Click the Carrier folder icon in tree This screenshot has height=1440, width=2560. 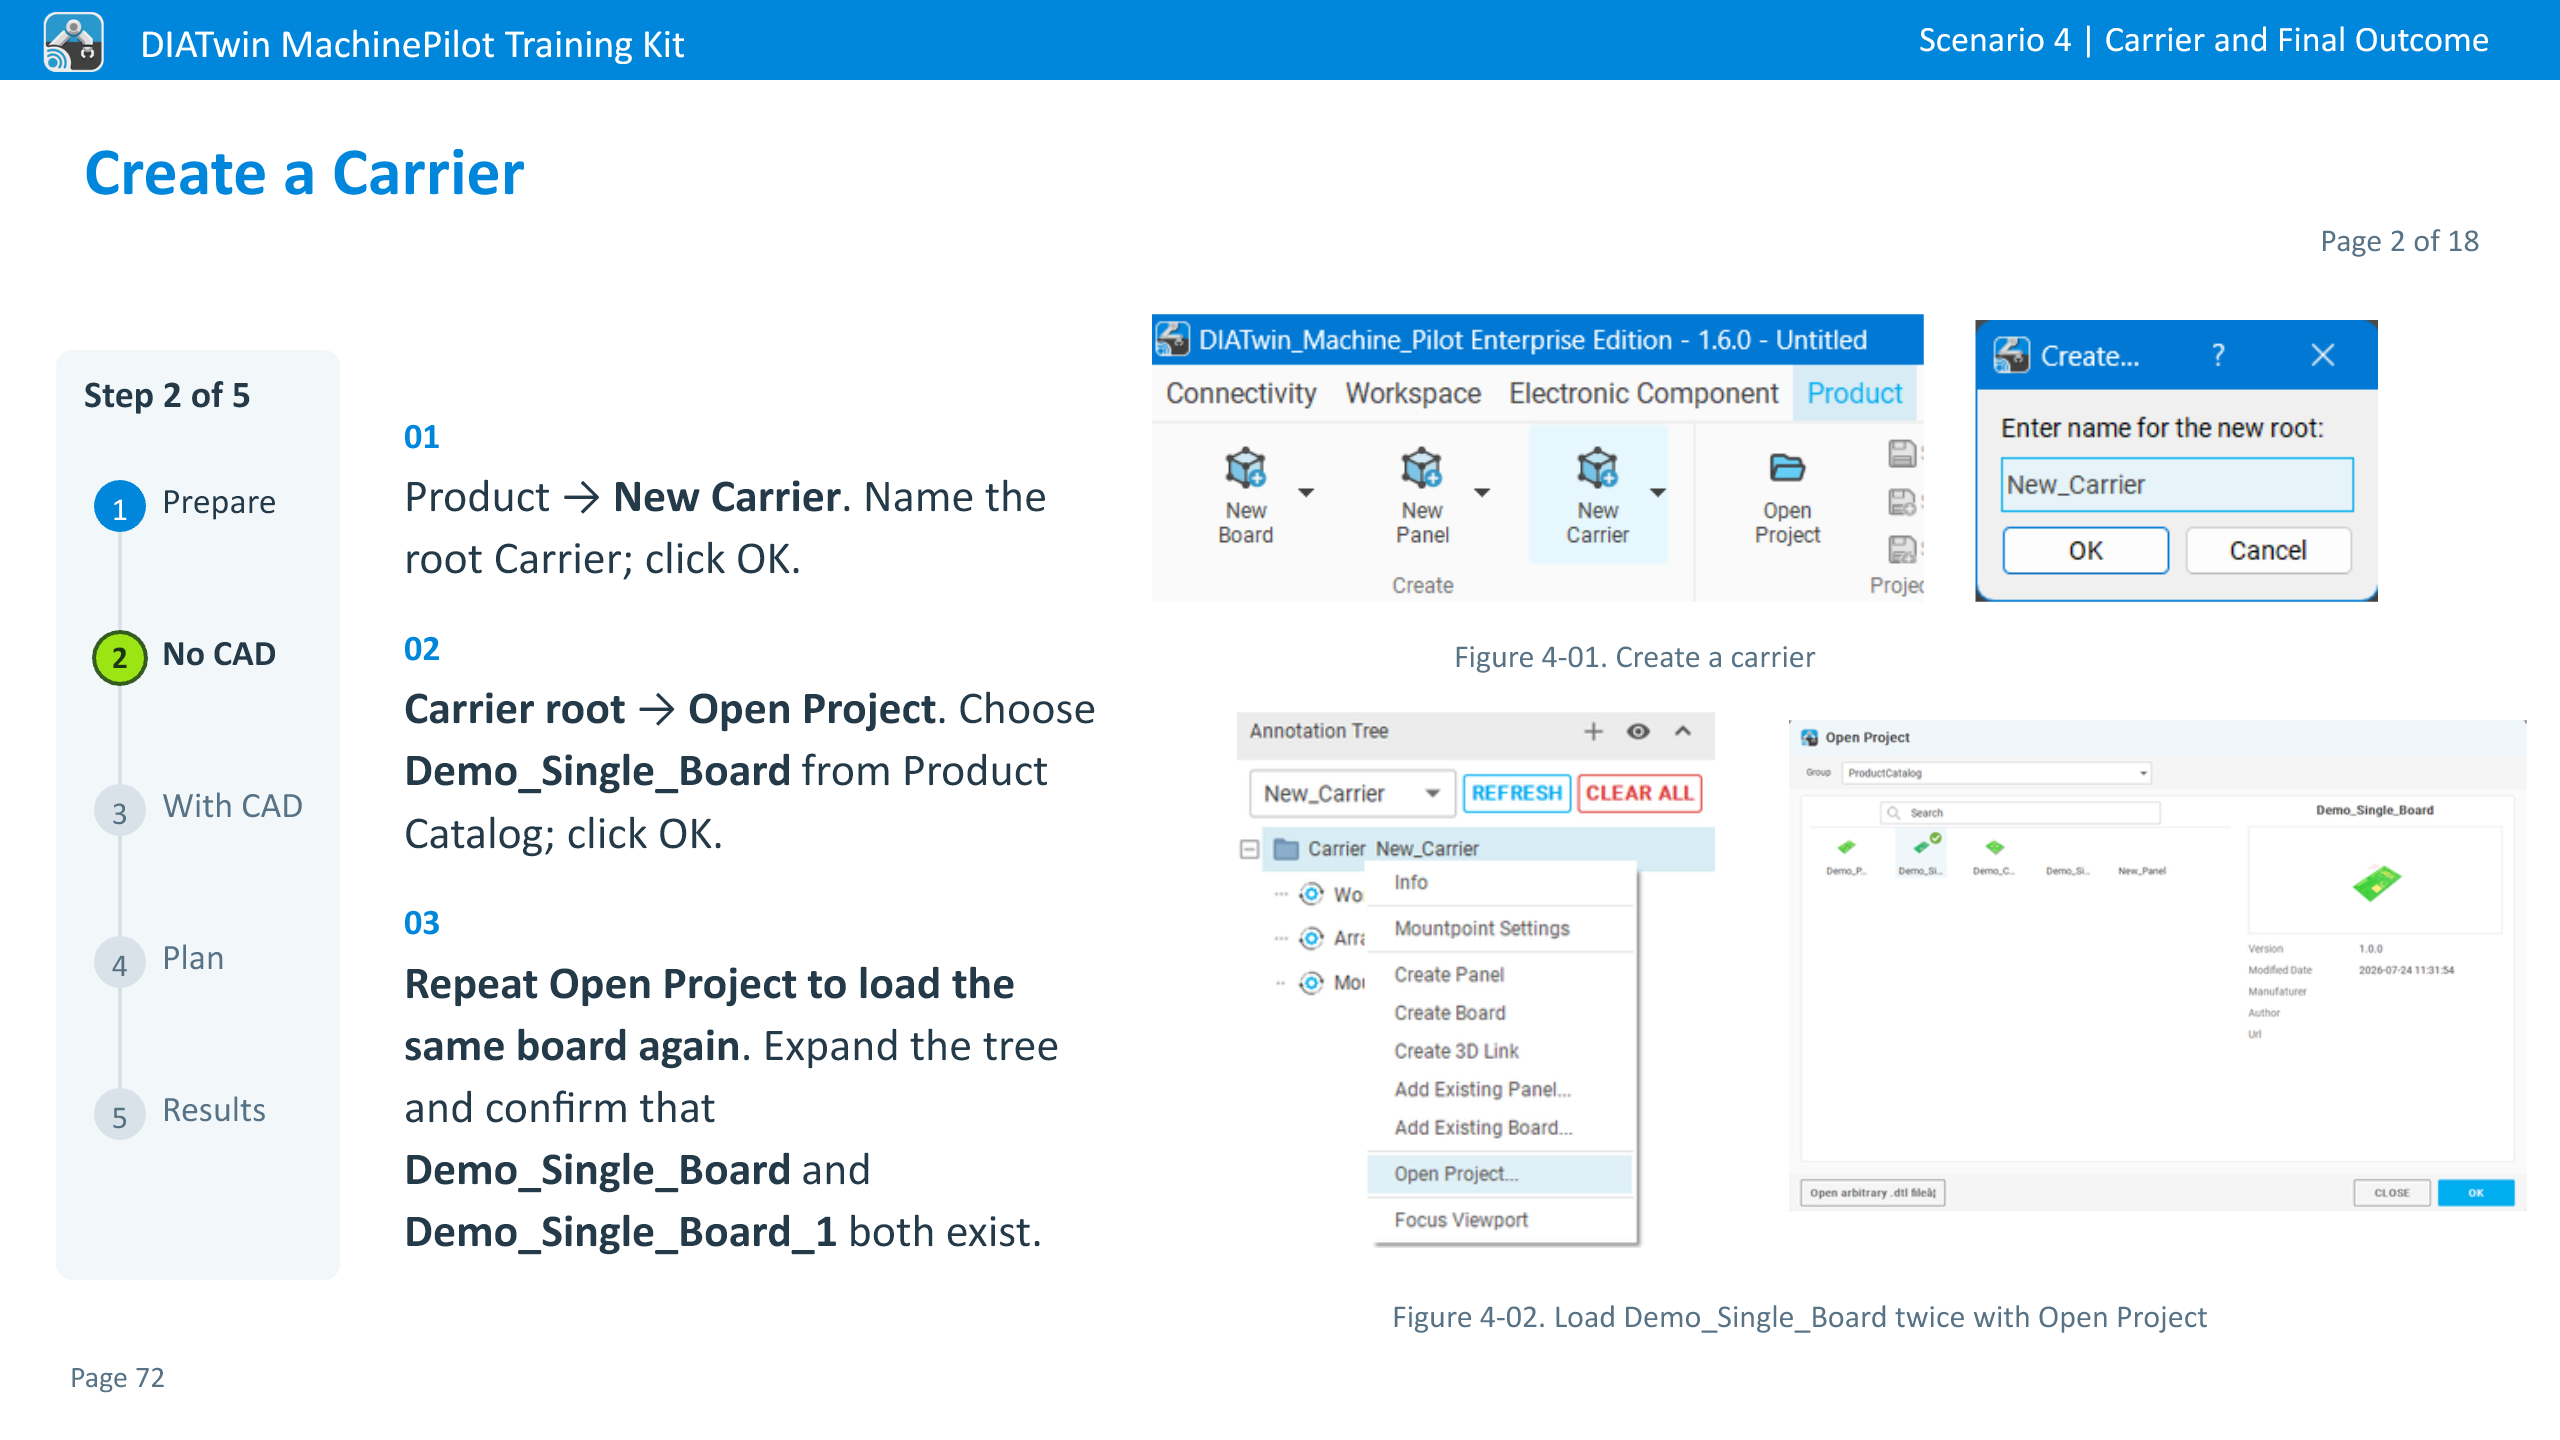tap(1286, 849)
